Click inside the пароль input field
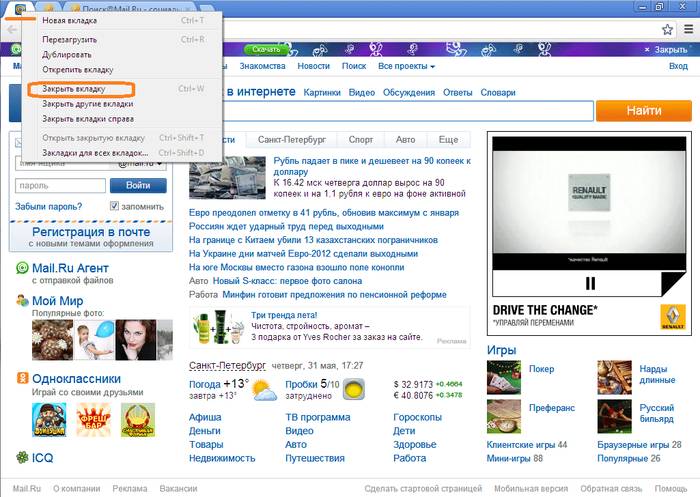700x497 pixels. [60, 185]
